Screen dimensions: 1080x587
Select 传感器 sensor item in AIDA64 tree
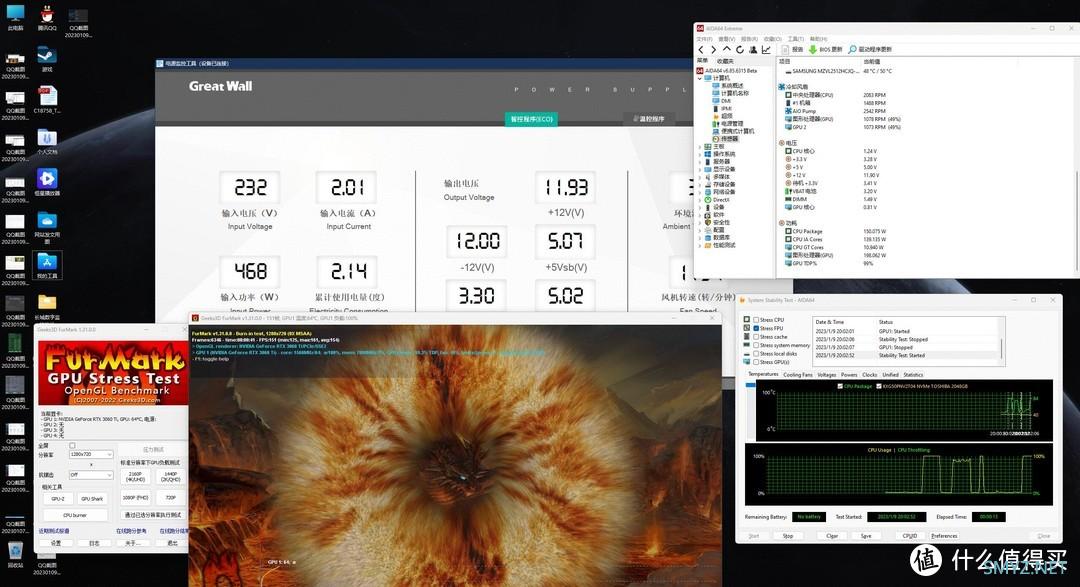pyautogui.click(x=729, y=138)
